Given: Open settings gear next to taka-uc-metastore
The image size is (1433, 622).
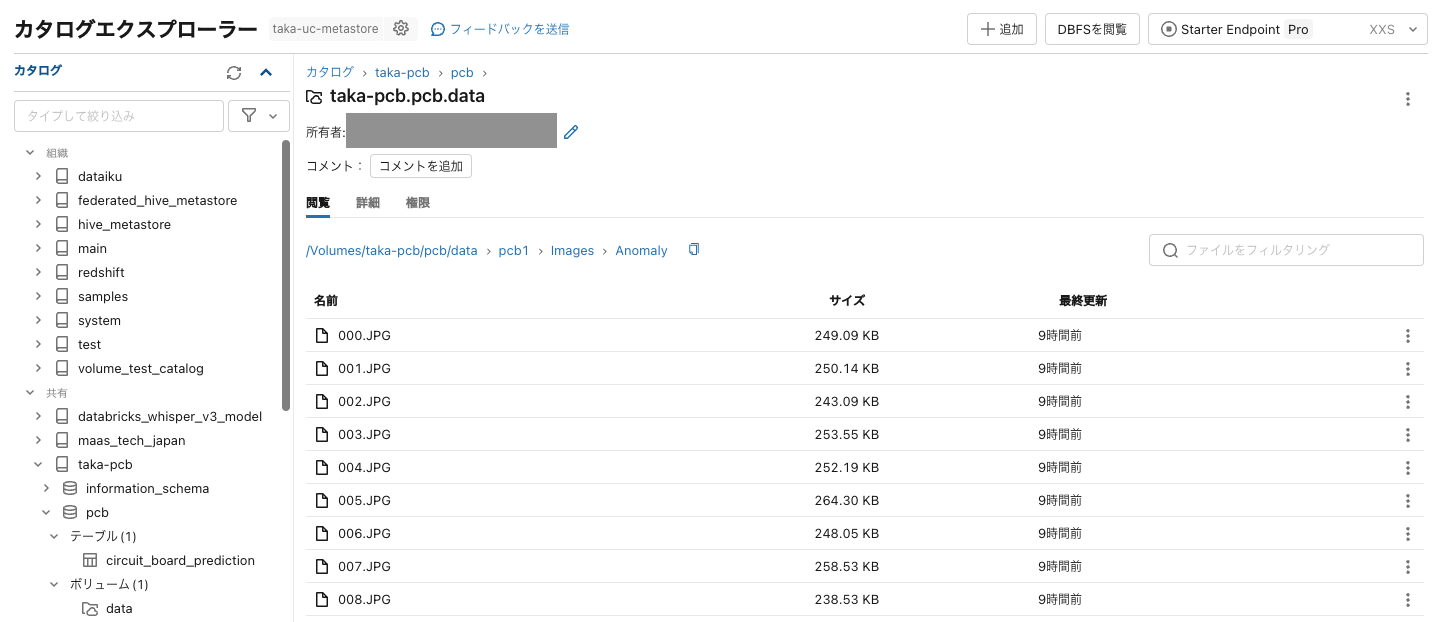Looking at the screenshot, I should 400,28.
